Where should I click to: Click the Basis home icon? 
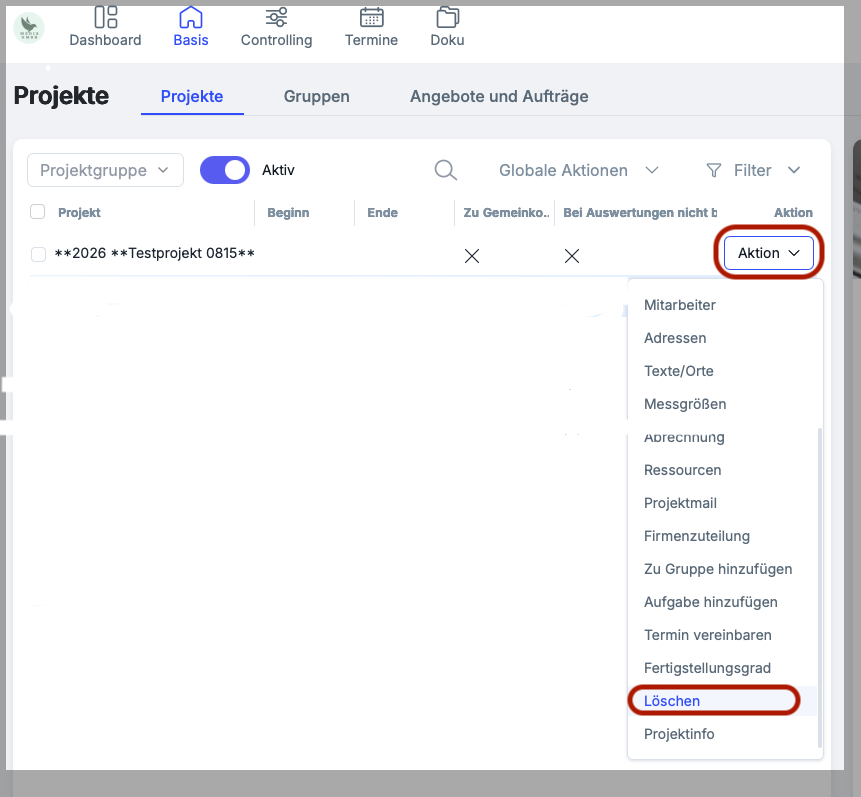pyautogui.click(x=190, y=18)
